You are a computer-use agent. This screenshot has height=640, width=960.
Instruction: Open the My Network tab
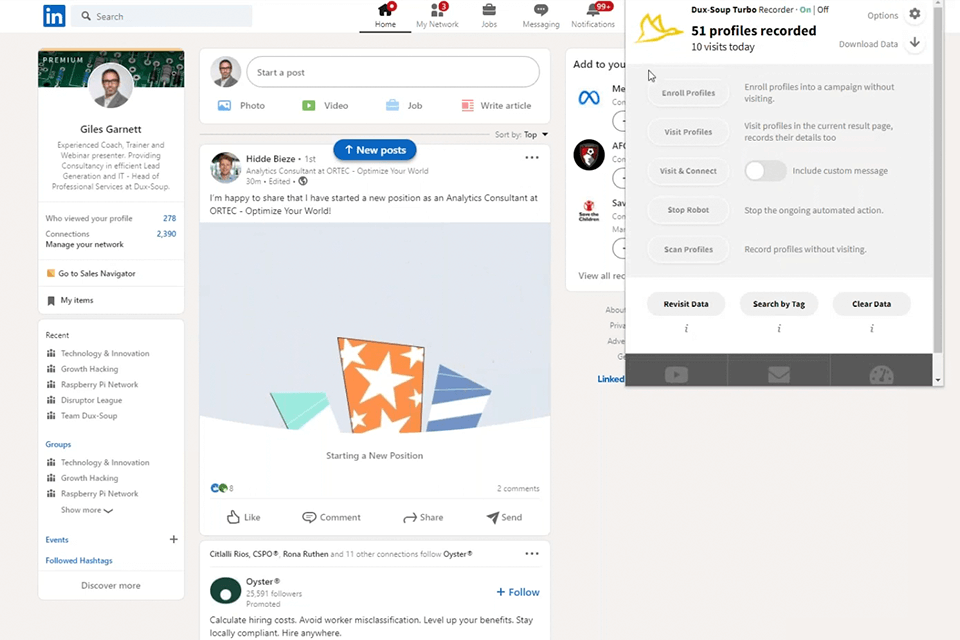tap(437, 16)
